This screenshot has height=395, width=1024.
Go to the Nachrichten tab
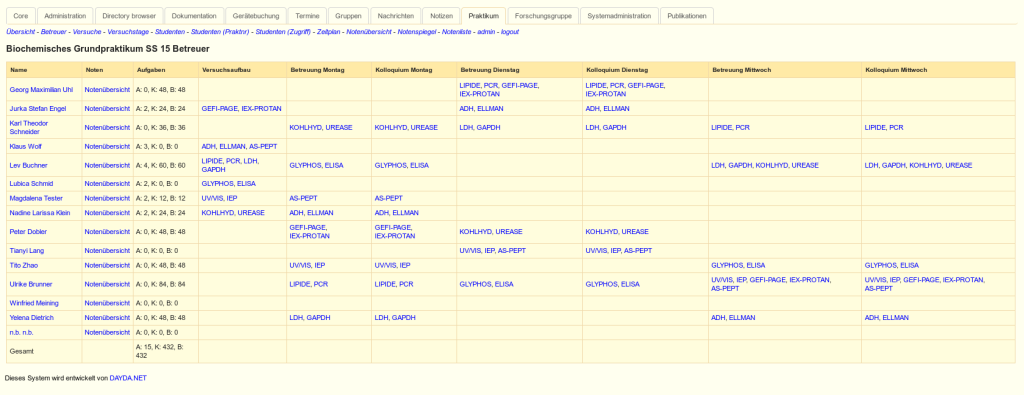[x=395, y=16]
